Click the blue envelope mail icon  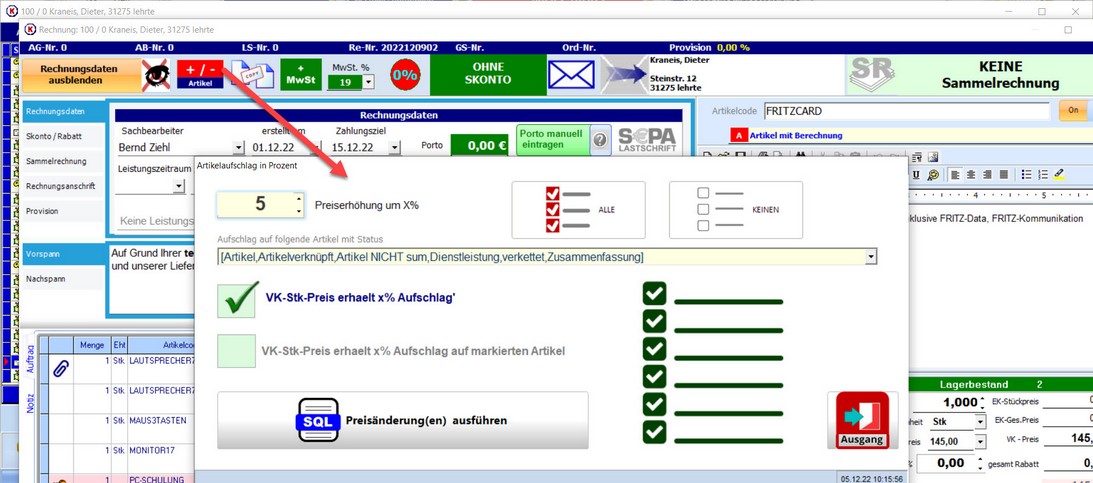click(571, 76)
